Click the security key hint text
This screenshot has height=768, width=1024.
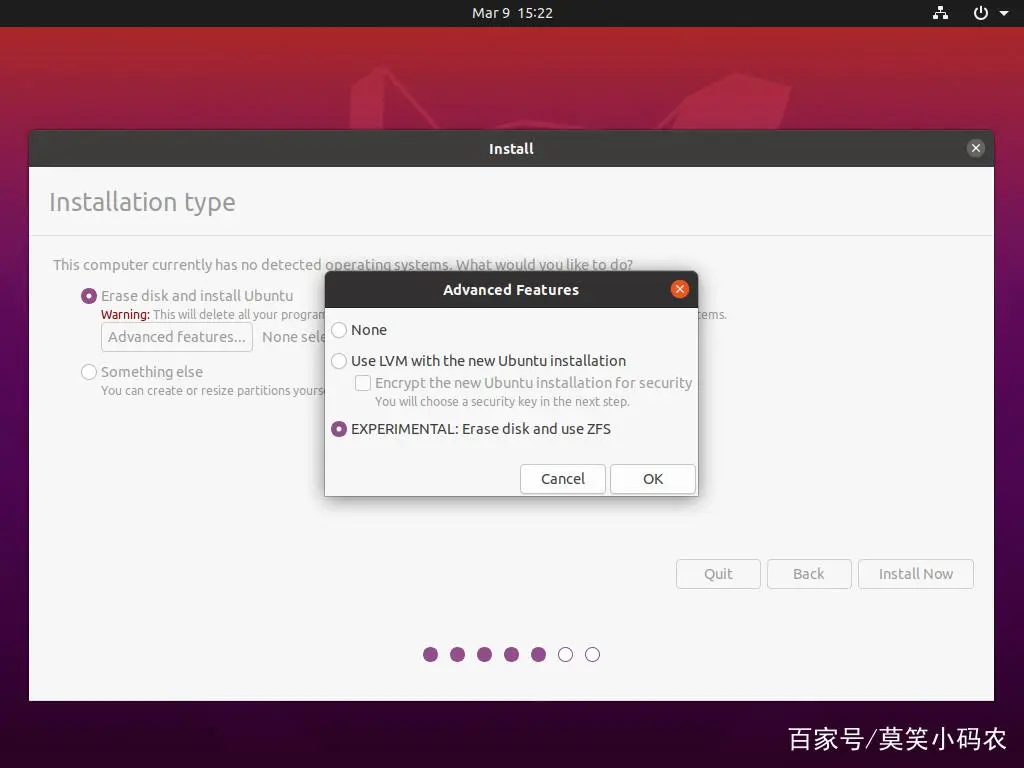[502, 402]
